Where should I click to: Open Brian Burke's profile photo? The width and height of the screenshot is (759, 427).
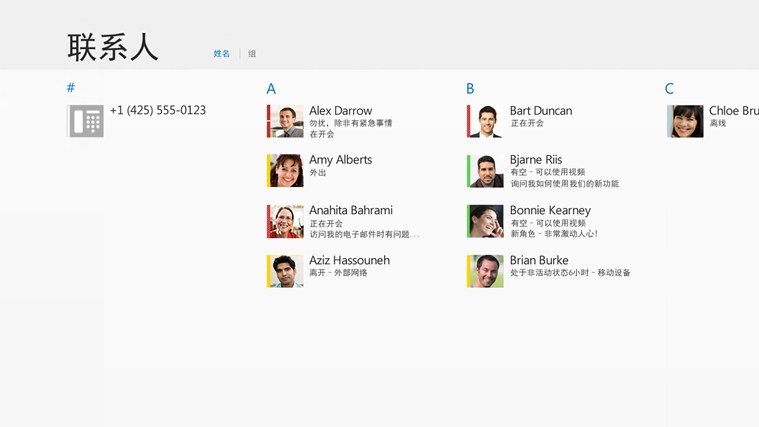486,271
